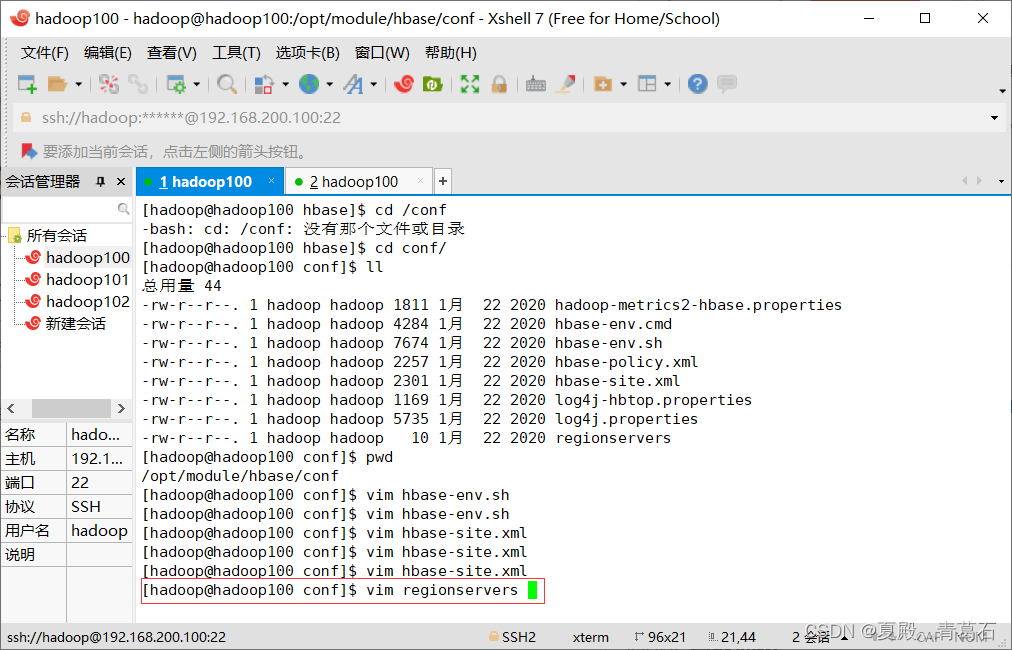Screen dimensions: 1012x650
Task: Open the 工具(T) menu
Action: coord(236,53)
